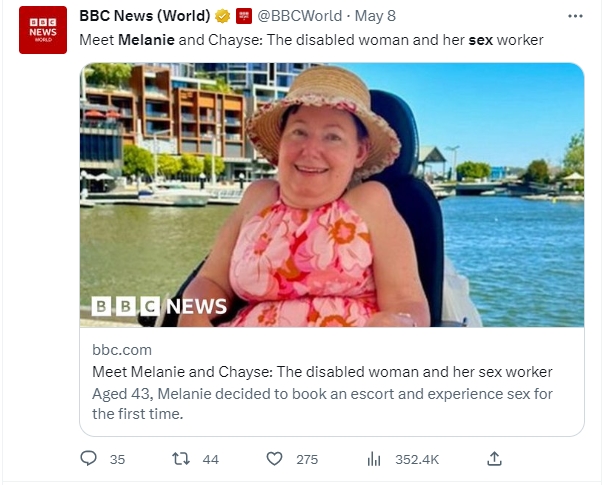
Task: Open the bbc.com domain link in card
Action: pos(122,349)
